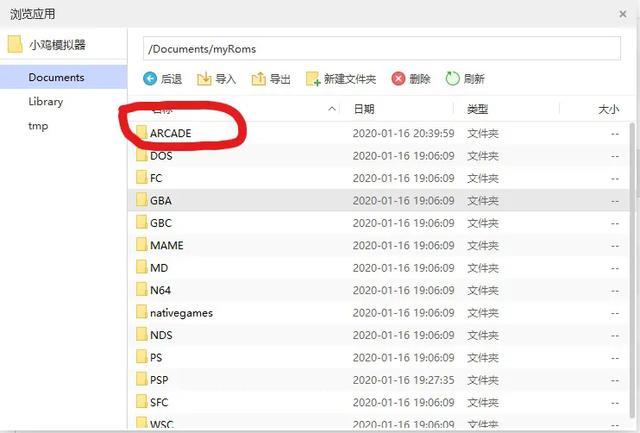Screen dimensions: 640x433
Task: Select the N64 folder name
Action: [160, 291]
